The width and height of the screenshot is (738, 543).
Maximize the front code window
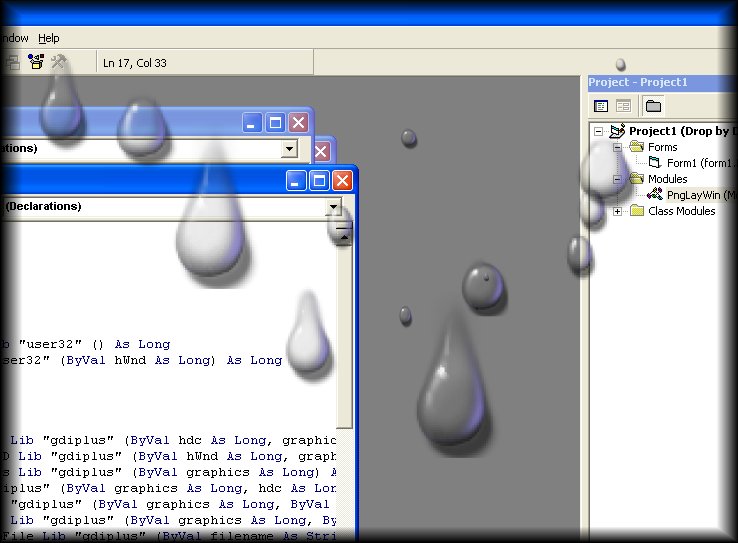click(x=319, y=180)
